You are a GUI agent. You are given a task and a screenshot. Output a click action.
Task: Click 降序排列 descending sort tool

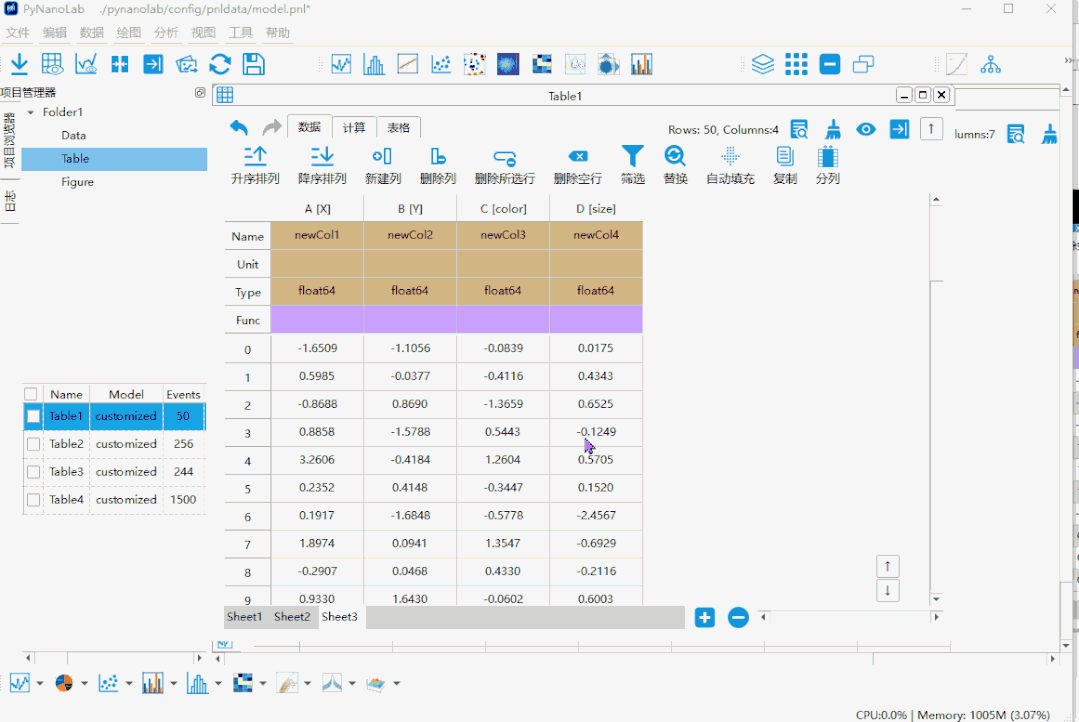pyautogui.click(x=322, y=165)
